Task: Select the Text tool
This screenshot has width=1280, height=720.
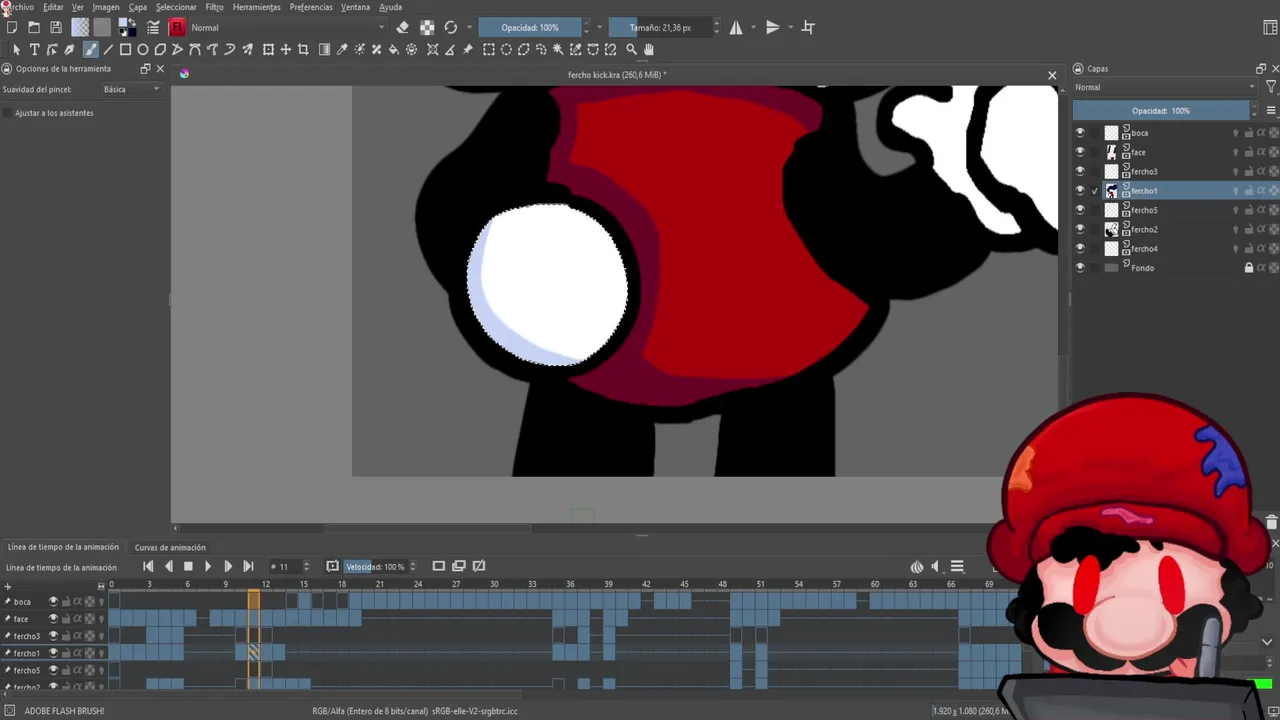Action: 34,49
